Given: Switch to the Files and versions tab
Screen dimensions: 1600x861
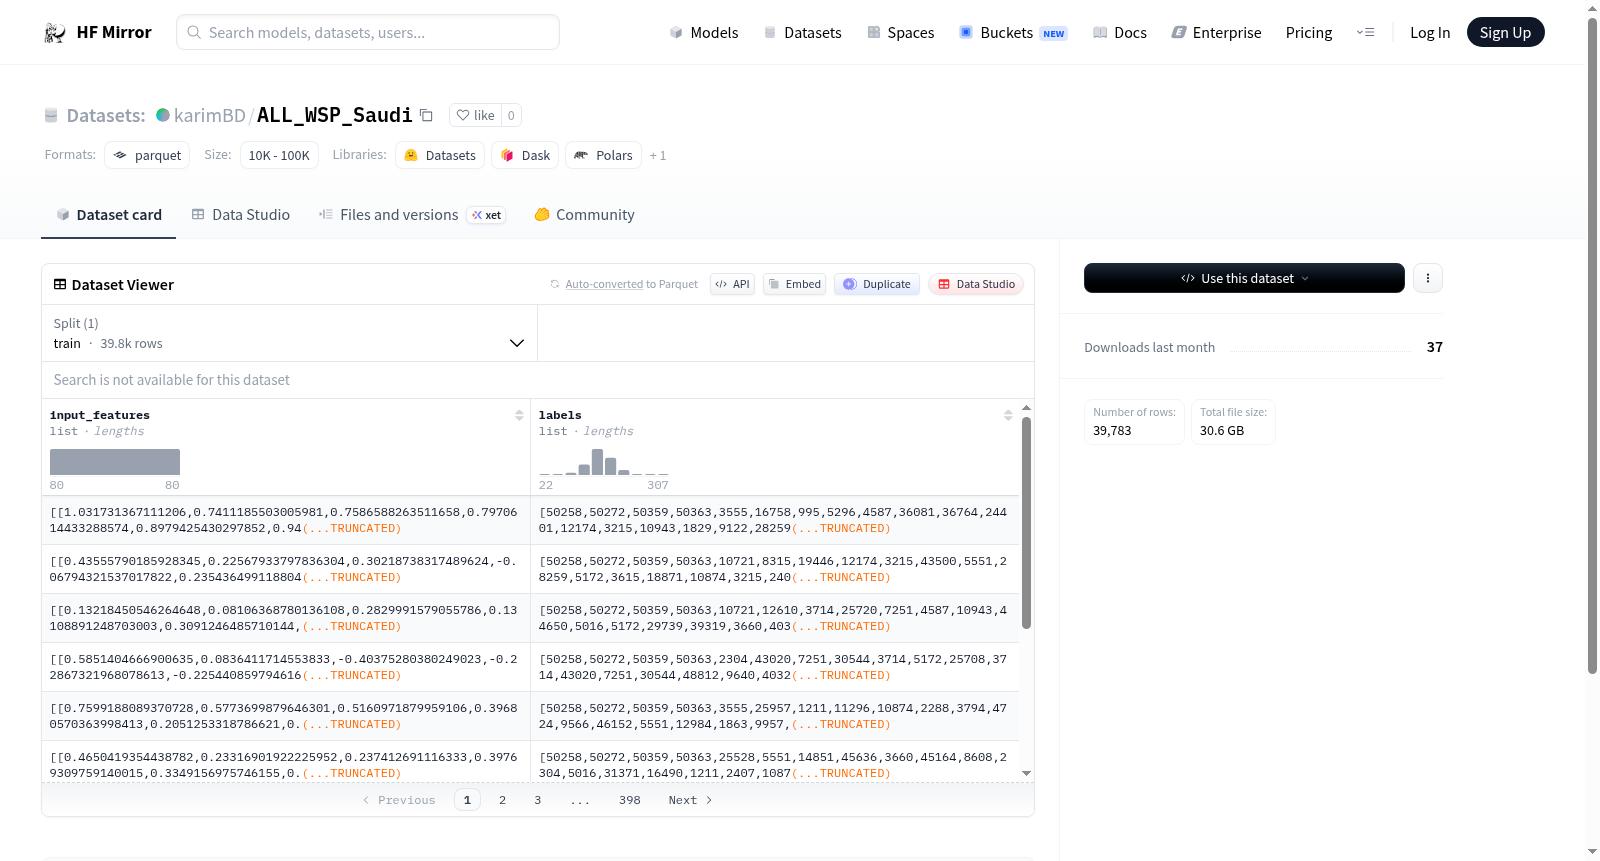Looking at the screenshot, I should tap(412, 215).
